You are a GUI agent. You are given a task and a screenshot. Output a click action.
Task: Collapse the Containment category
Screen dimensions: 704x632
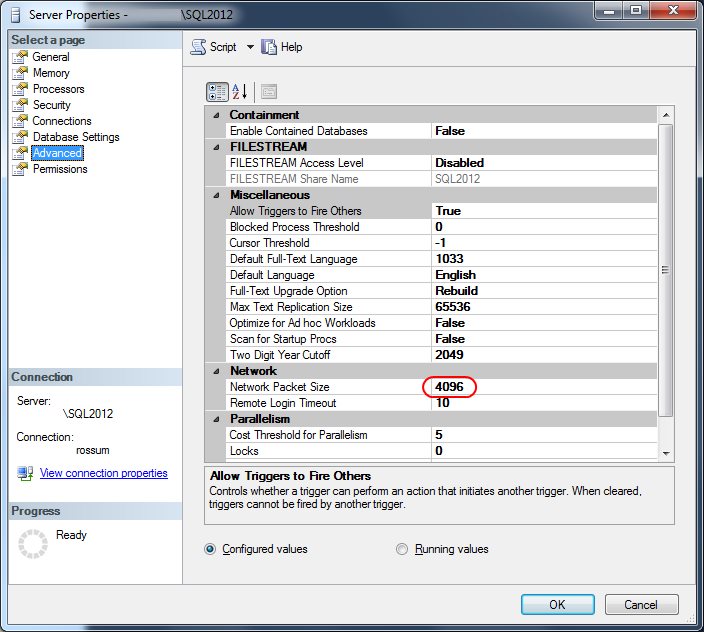coord(216,115)
